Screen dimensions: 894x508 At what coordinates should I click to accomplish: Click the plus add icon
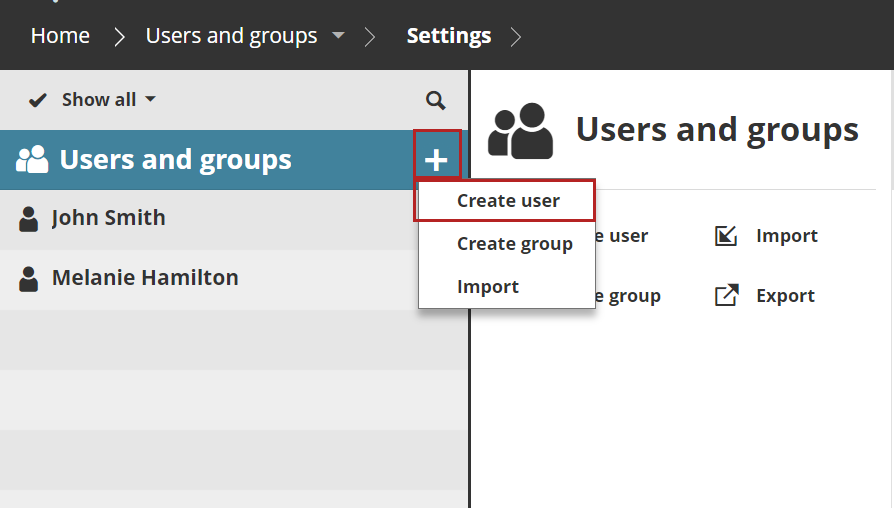click(x=436, y=159)
